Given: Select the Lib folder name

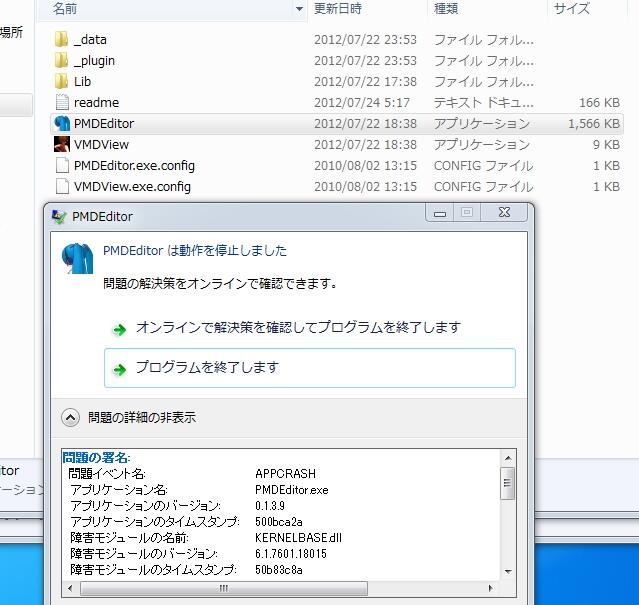Looking at the screenshot, I should [x=82, y=81].
